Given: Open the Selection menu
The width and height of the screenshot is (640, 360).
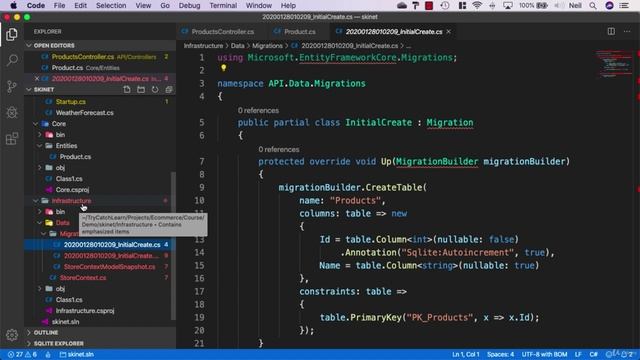Looking at the screenshot, I should [111, 5].
